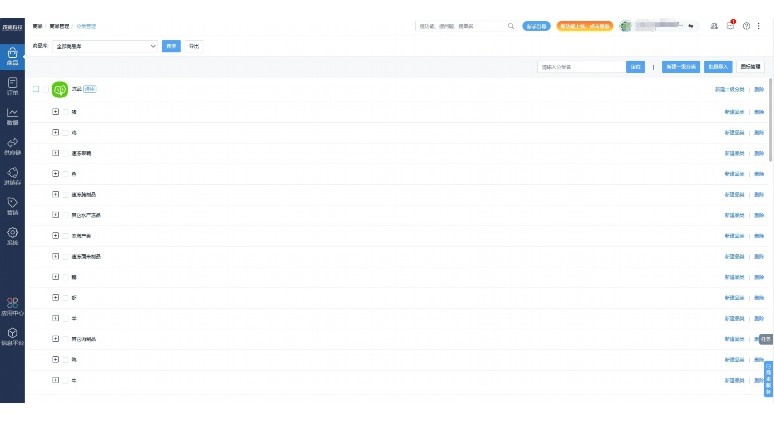Click the 牛 category name text
774x421 pixels.
click(x=74, y=381)
